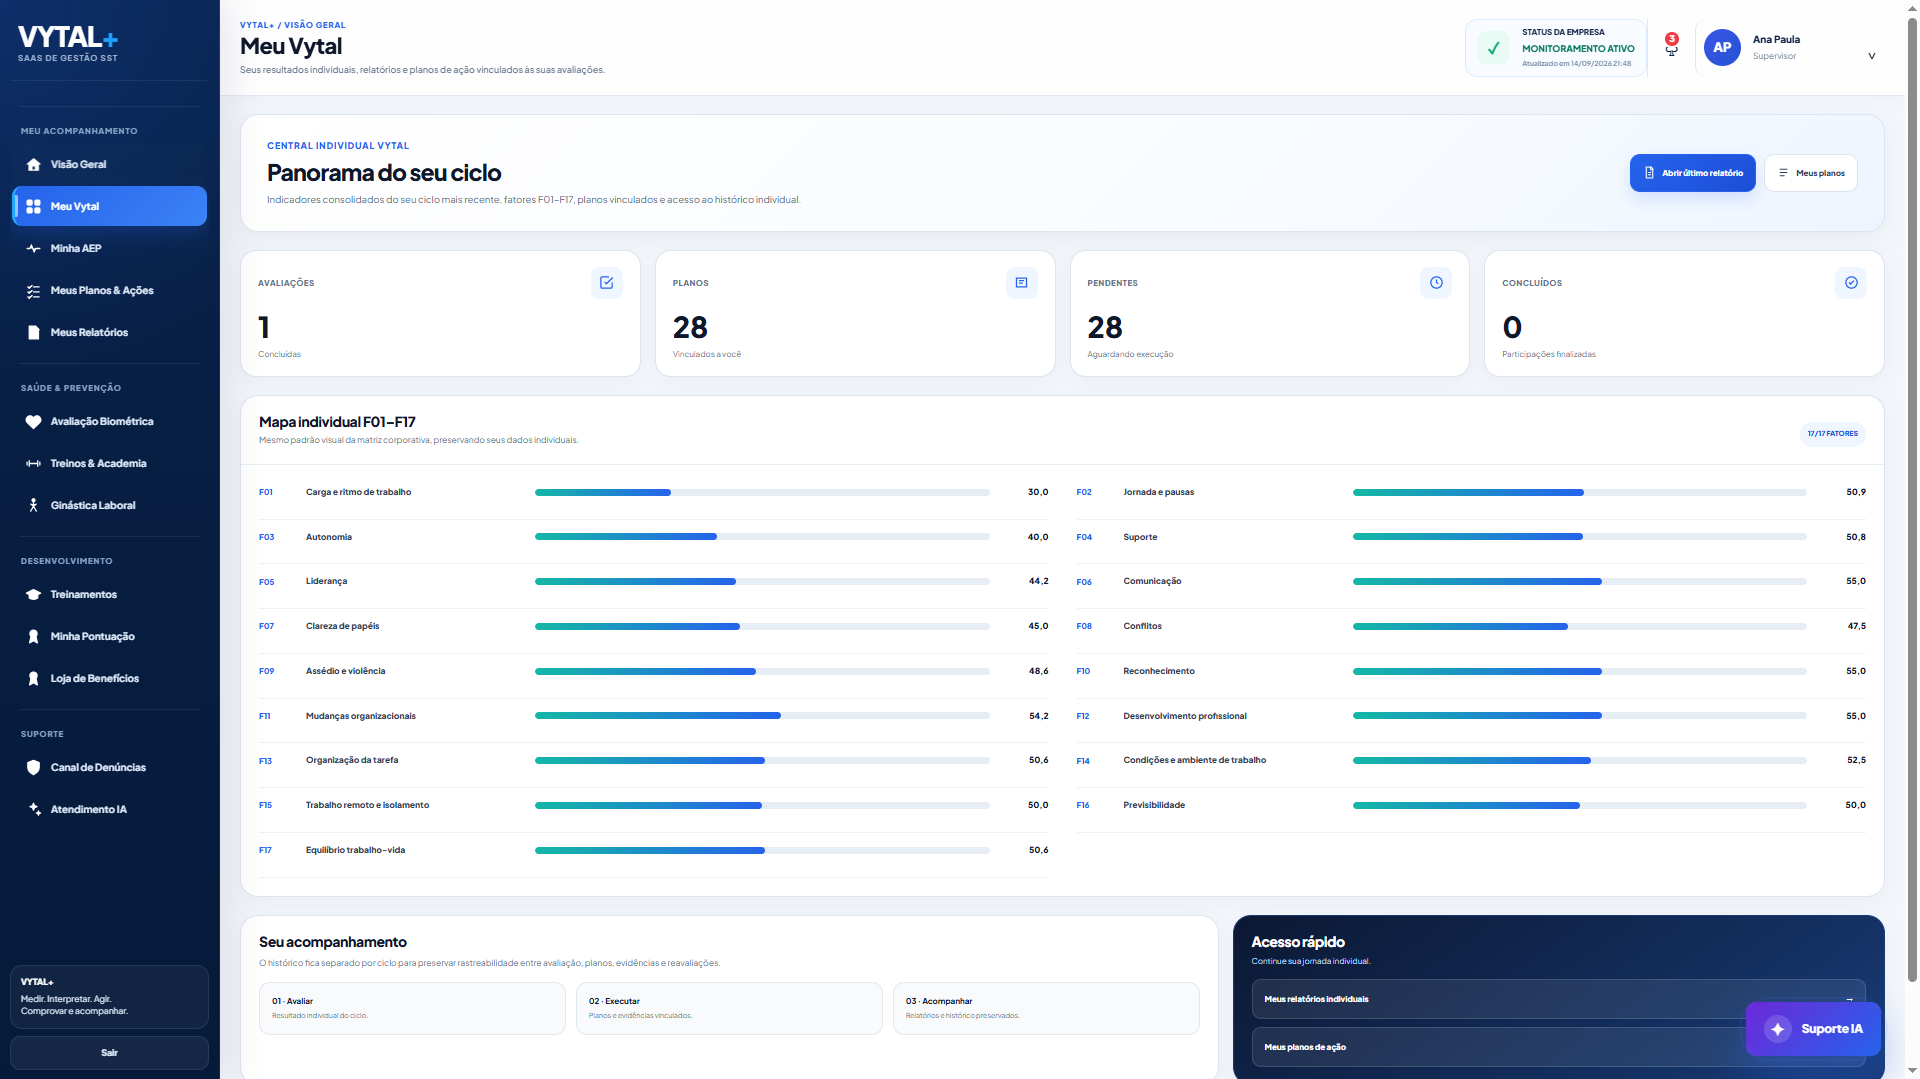Open the Avaliações card checkmark icon
The height and width of the screenshot is (1079, 1920).
(x=606, y=283)
